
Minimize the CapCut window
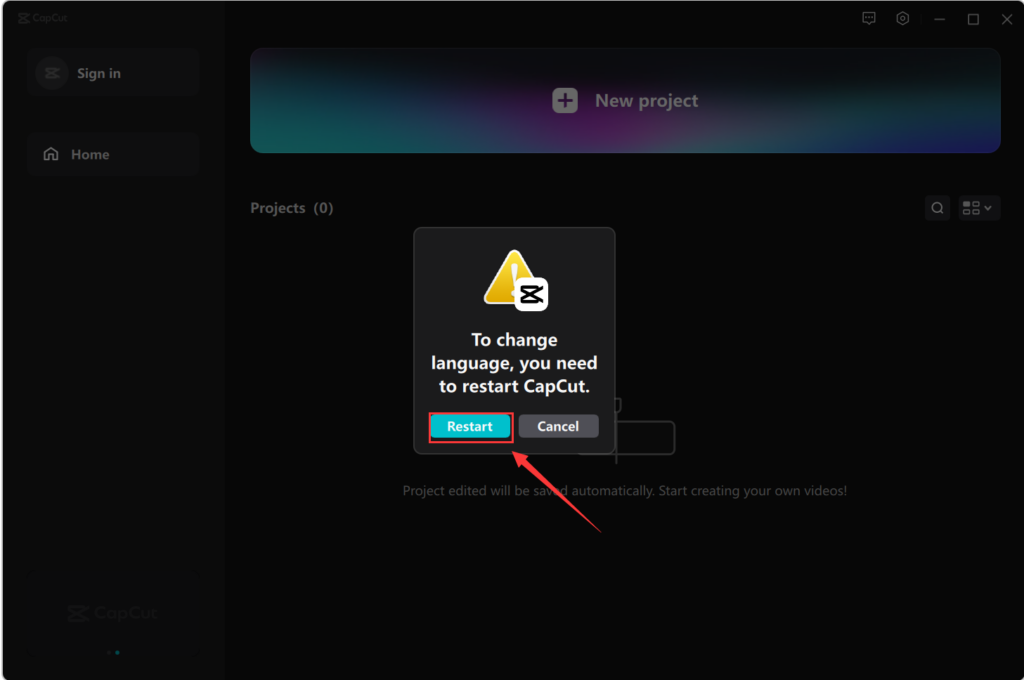click(x=939, y=20)
